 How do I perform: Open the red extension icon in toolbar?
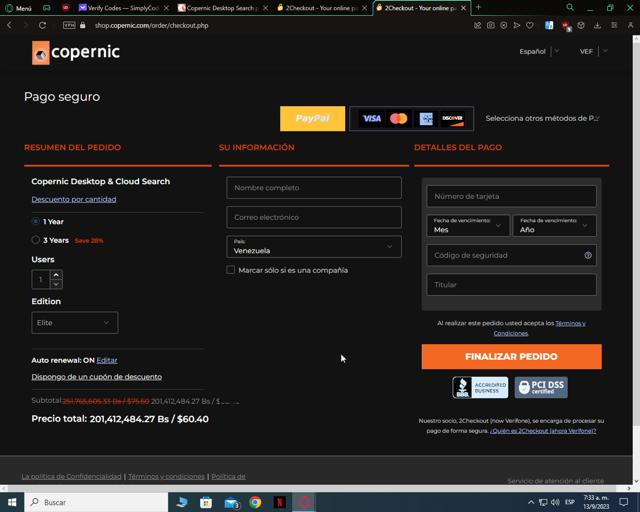pos(566,26)
